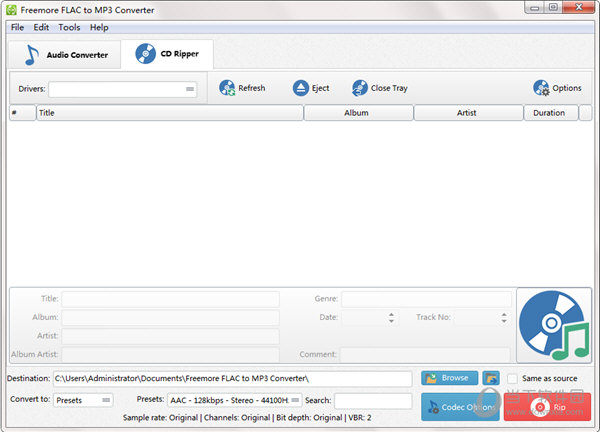Click the Sample rate status text

point(247,418)
